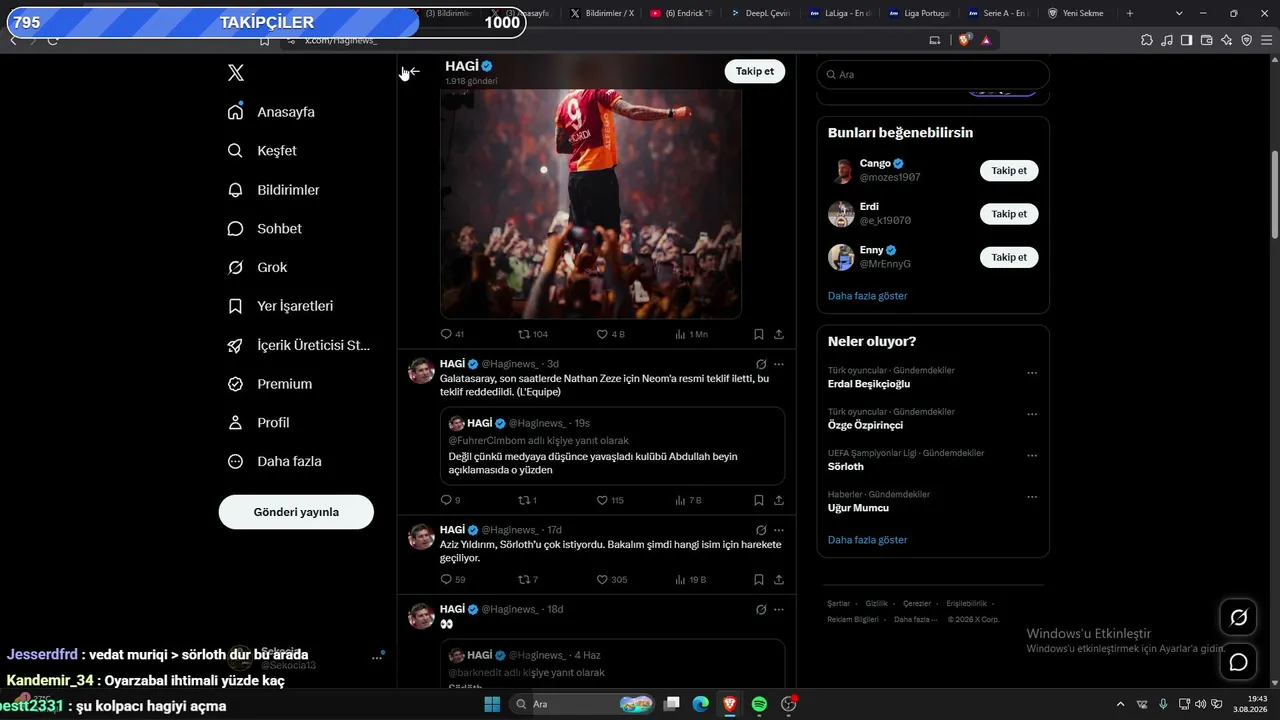
Task: Reply to the Nathan Zeze post
Action: pyautogui.click(x=450, y=500)
